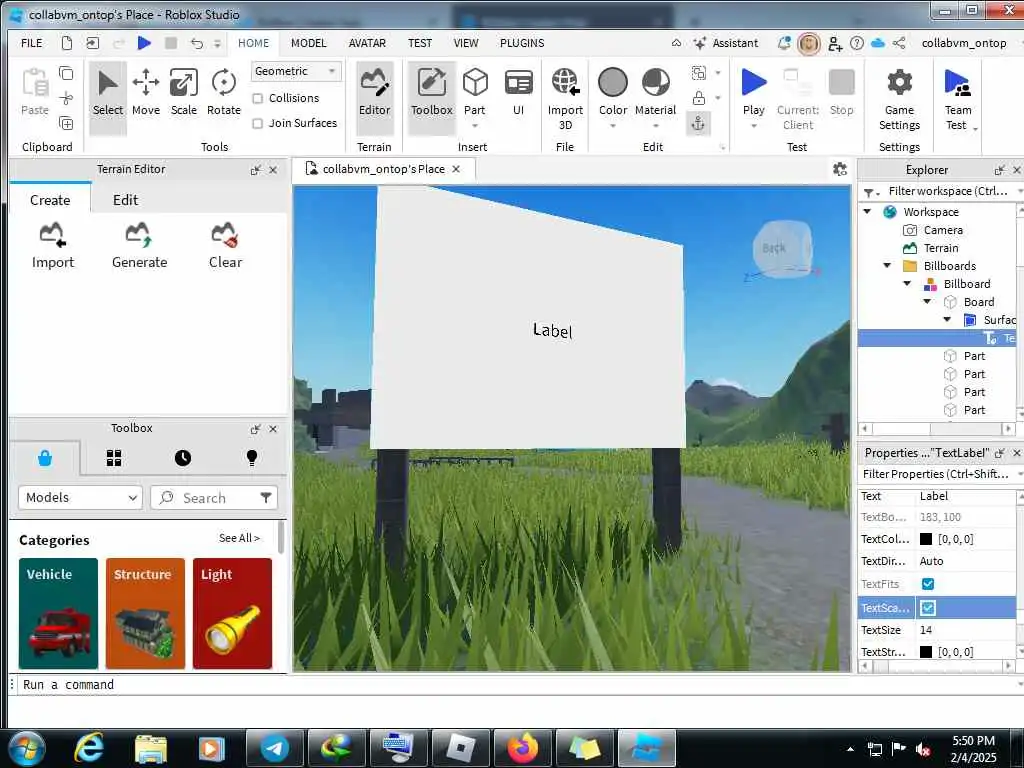Toggle the TextScaled checkbox
This screenshot has height=768, width=1024.
[x=927, y=608]
